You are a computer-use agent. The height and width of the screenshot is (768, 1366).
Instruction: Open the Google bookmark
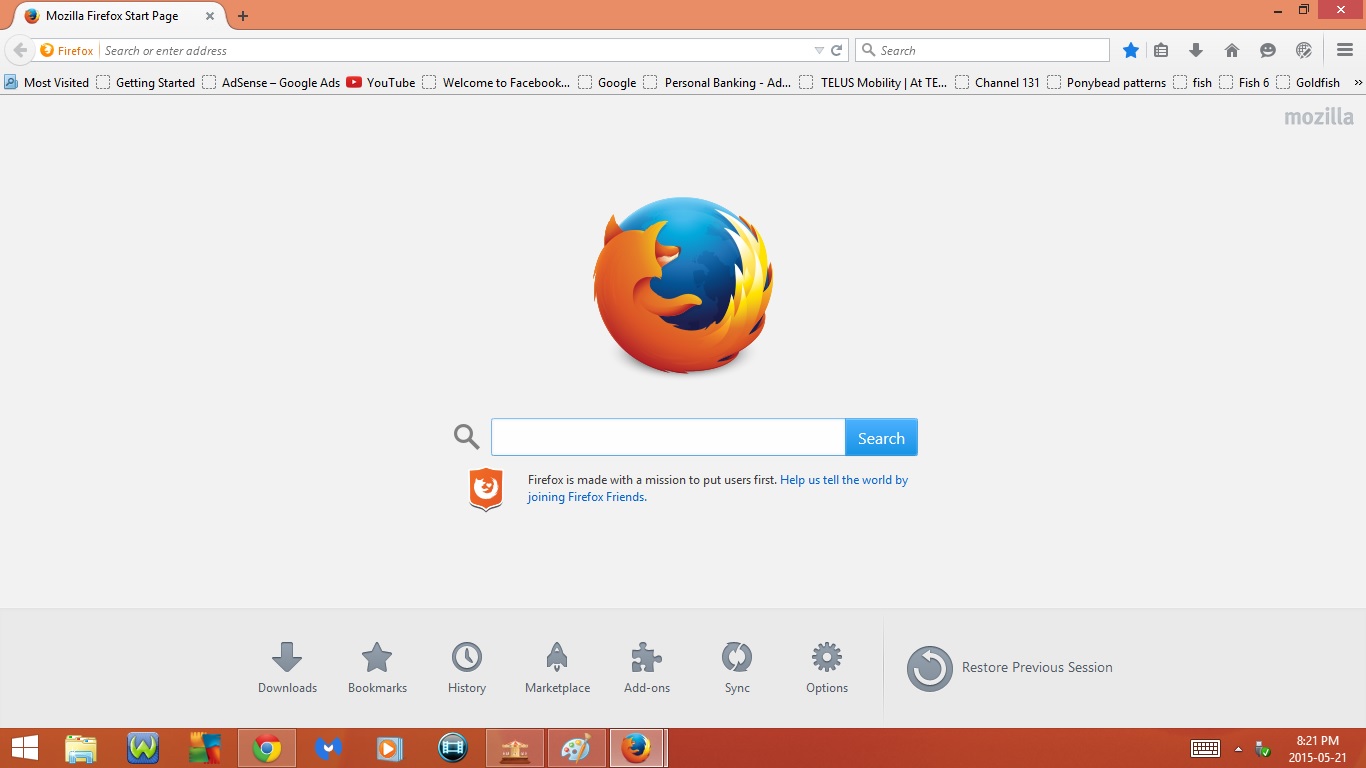click(x=607, y=82)
